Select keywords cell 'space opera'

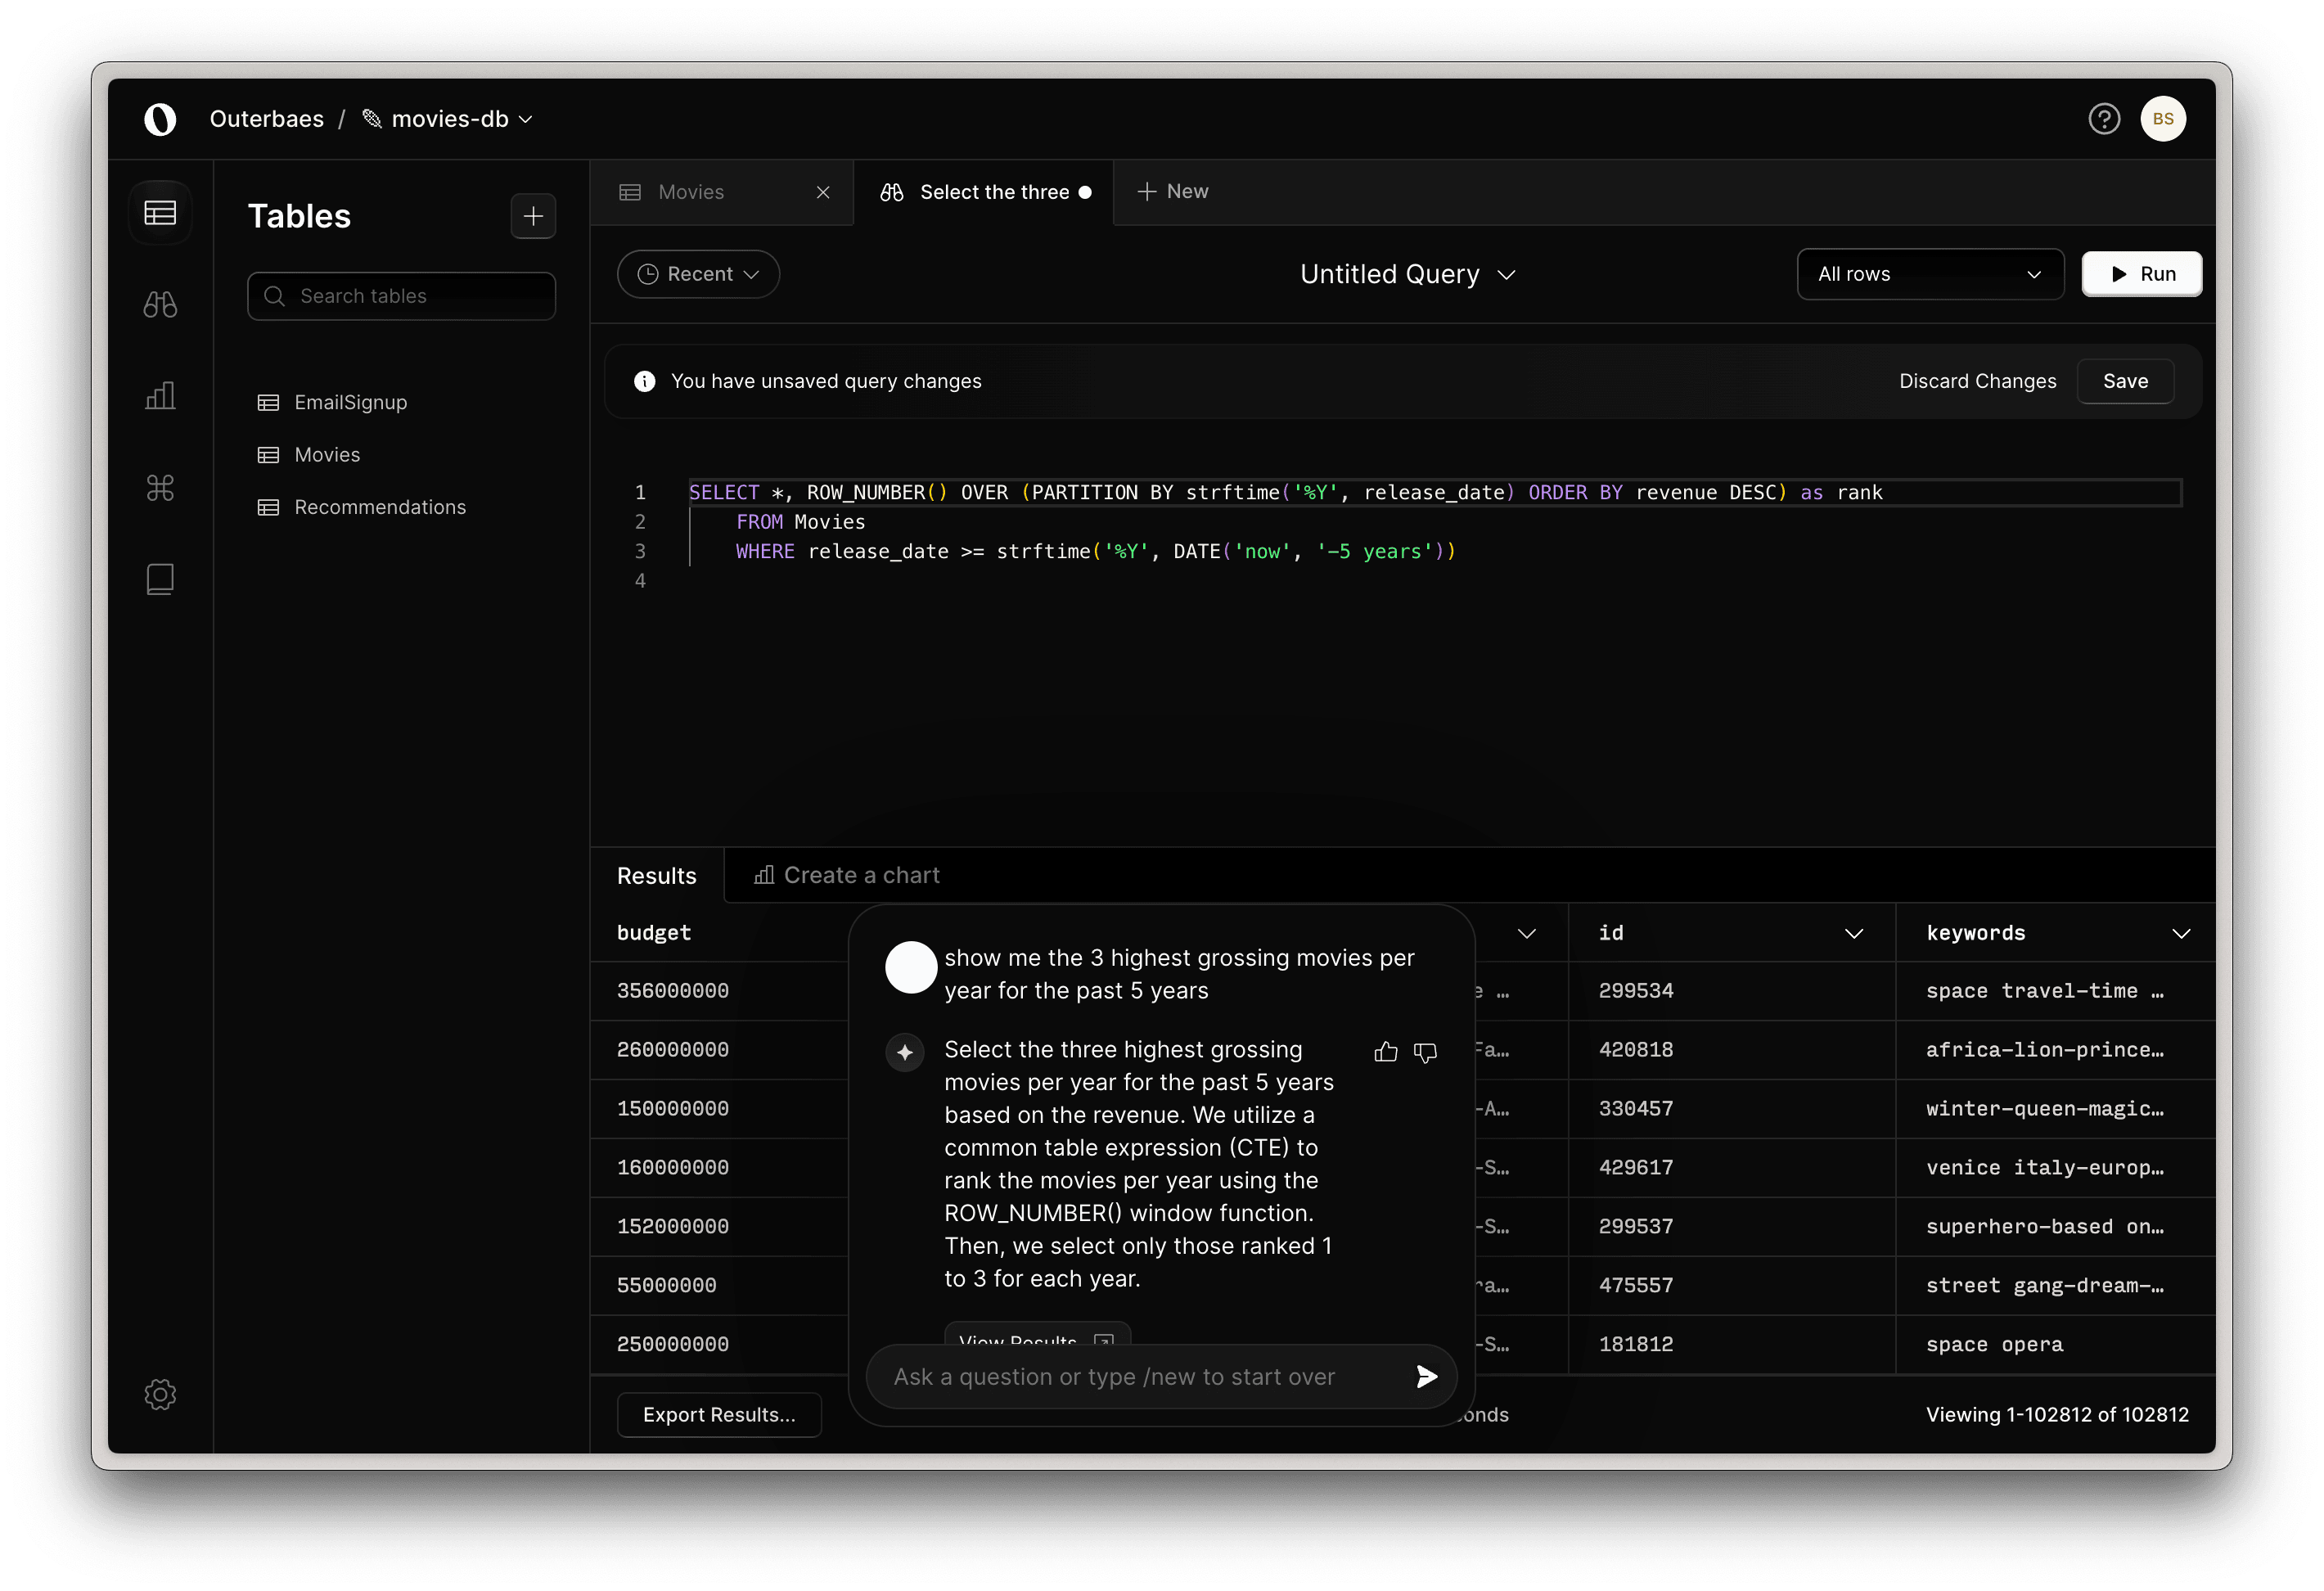1994,1344
